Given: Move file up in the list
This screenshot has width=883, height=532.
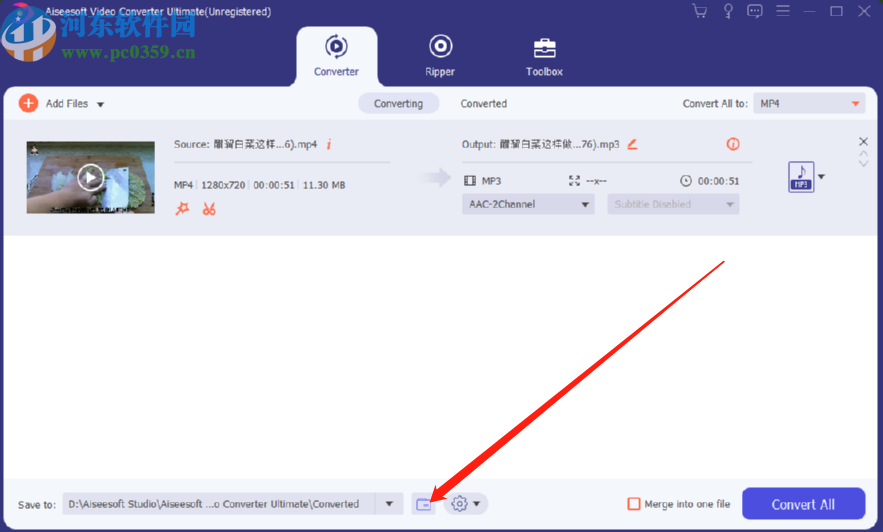Looking at the screenshot, I should point(863,153).
